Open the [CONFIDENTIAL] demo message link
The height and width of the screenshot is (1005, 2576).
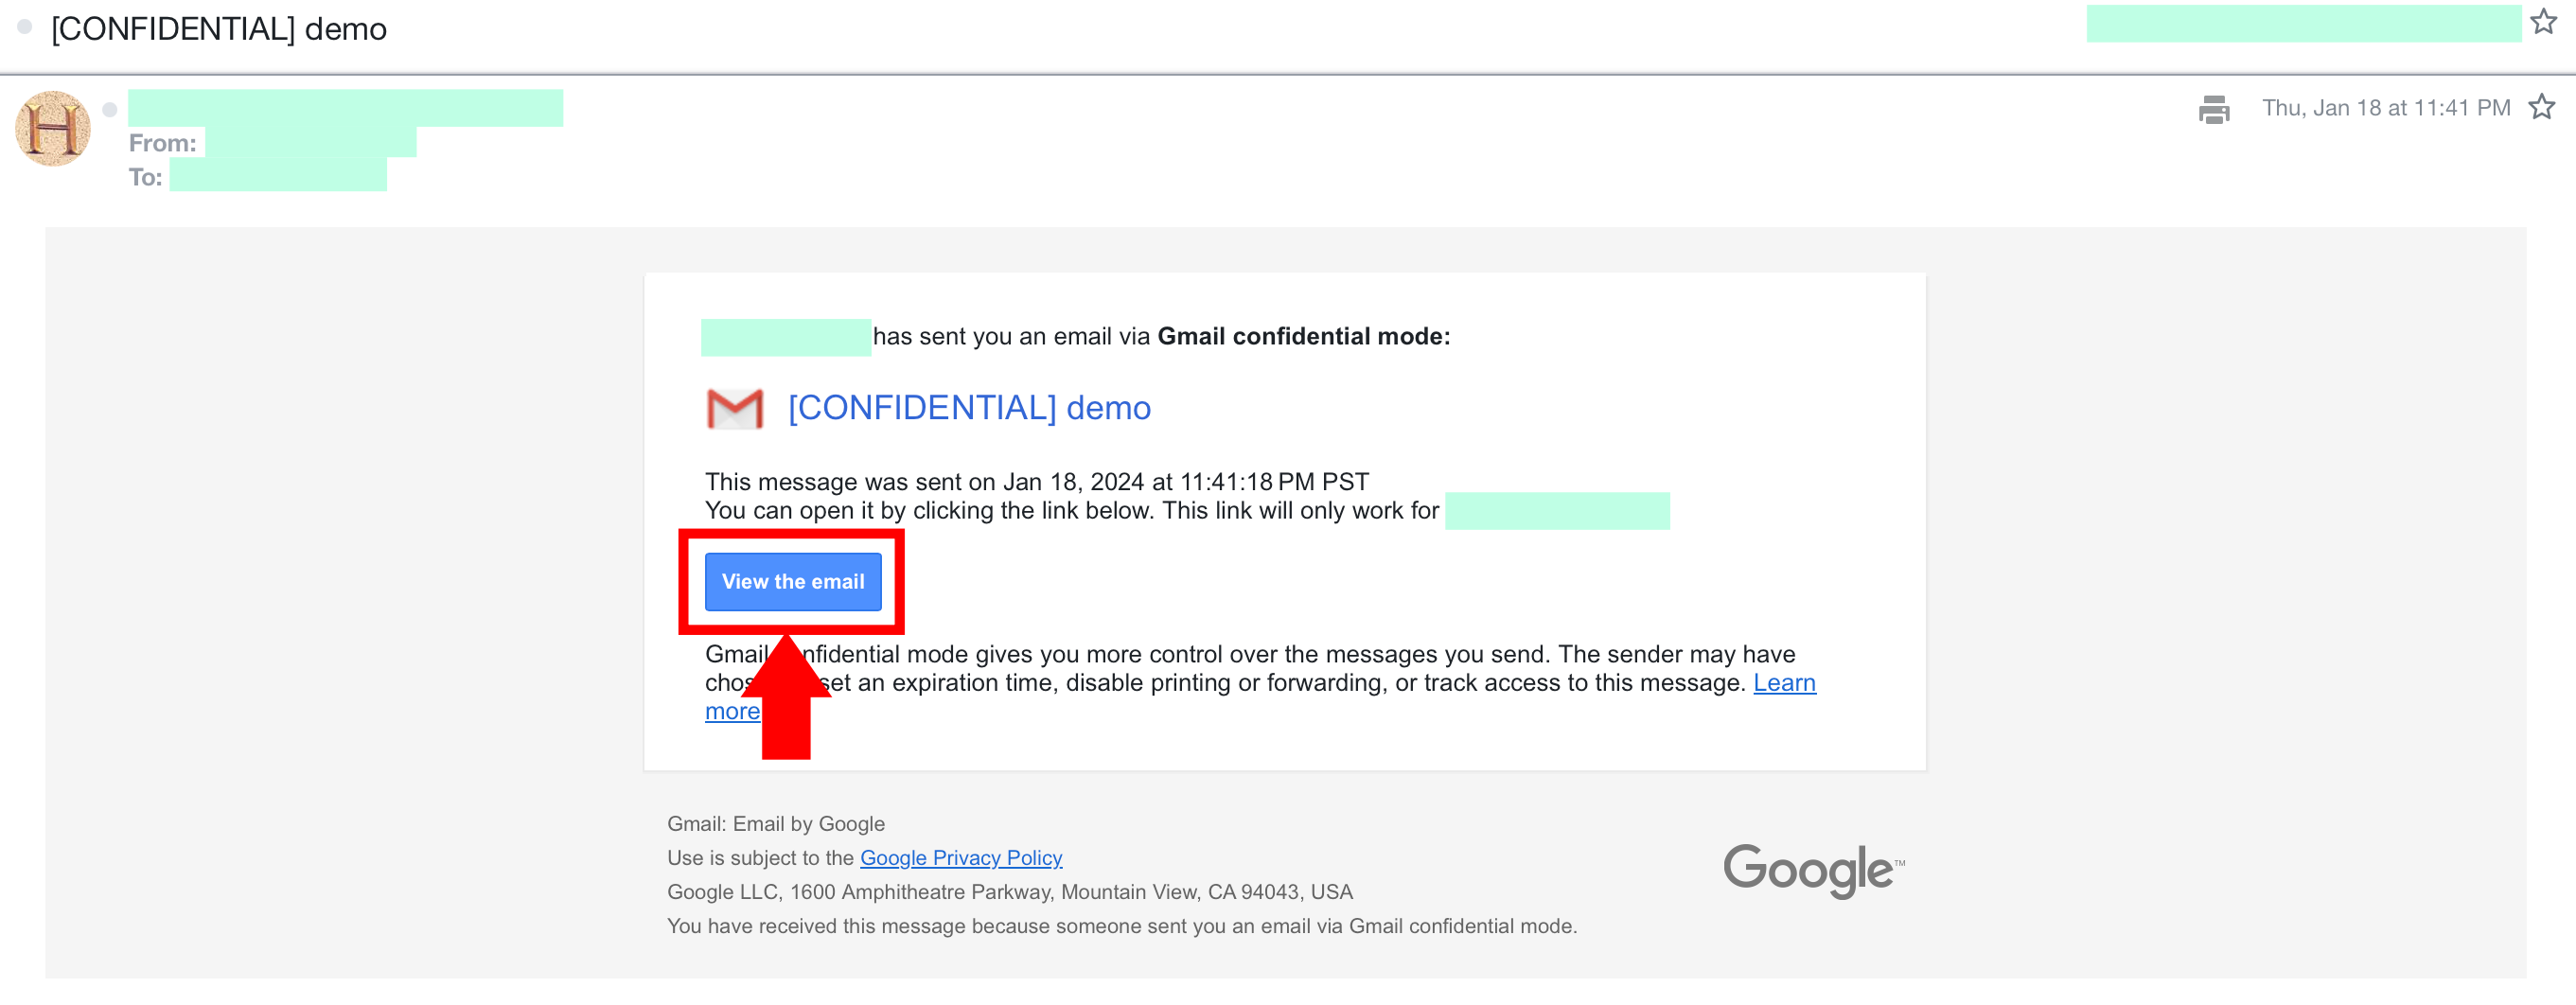point(969,408)
